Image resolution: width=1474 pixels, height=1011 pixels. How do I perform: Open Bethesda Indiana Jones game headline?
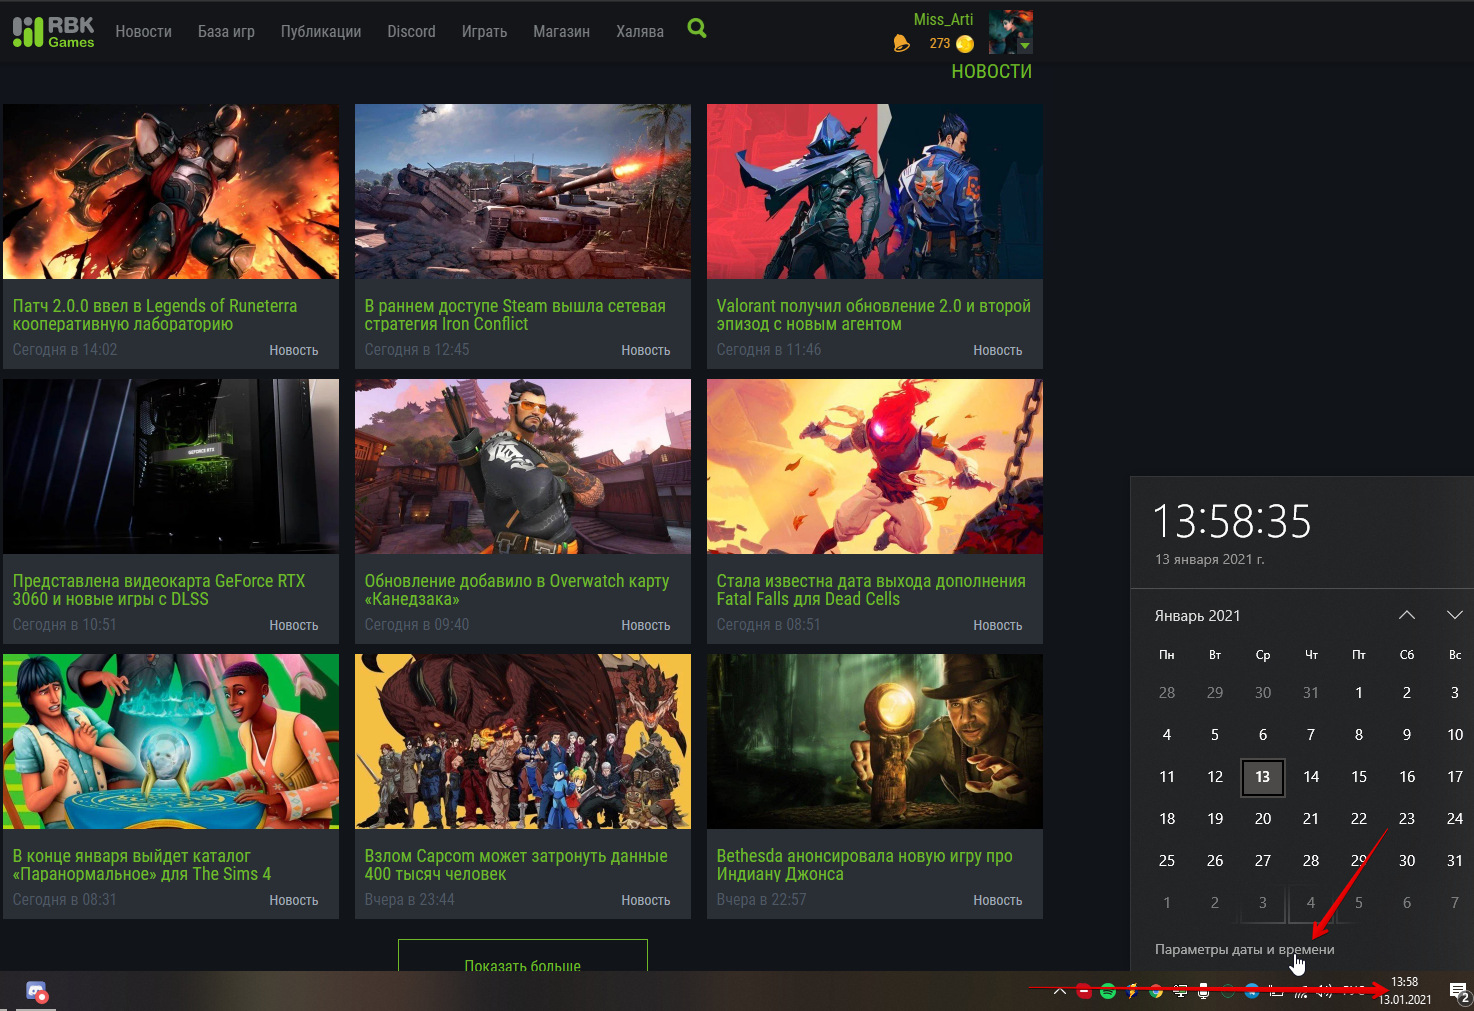864,865
